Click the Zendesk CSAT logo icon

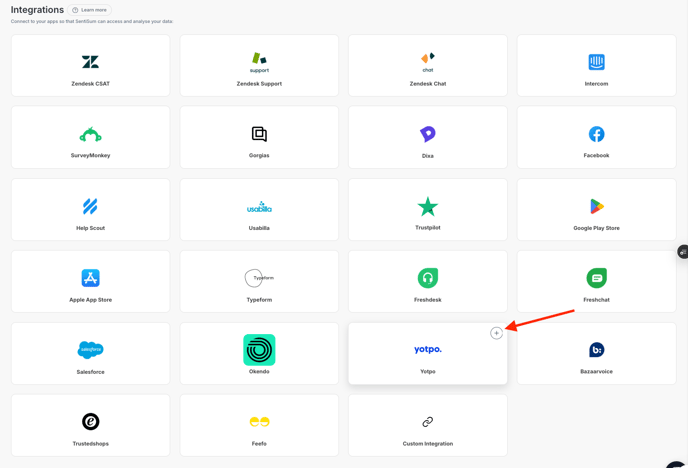pyautogui.click(x=90, y=62)
